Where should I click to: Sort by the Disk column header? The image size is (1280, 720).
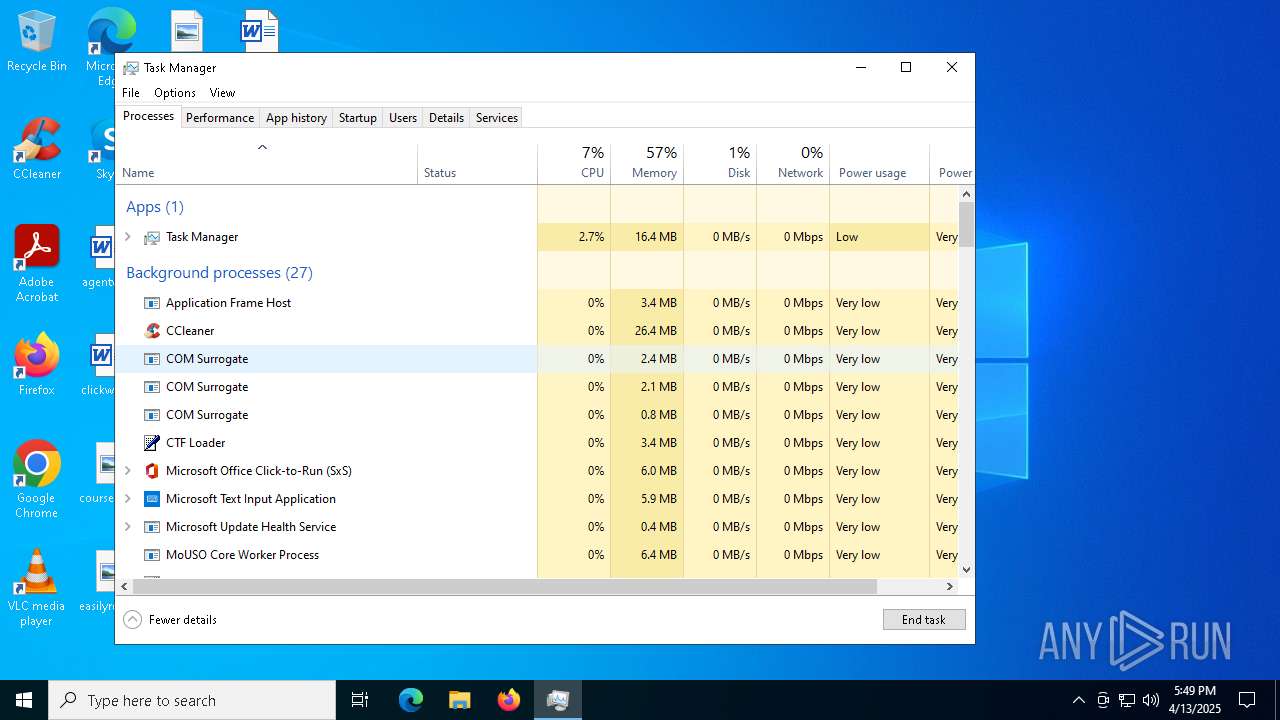point(720,164)
